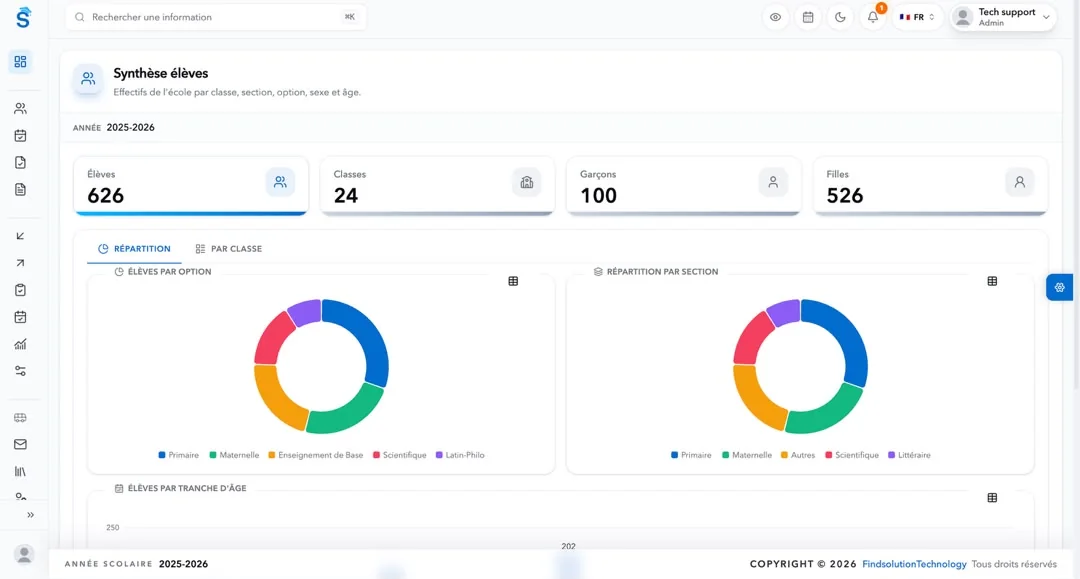Open the Tech support Admin user menu
Image resolution: width=1080 pixels, height=579 pixels.
pyautogui.click(x=1003, y=17)
